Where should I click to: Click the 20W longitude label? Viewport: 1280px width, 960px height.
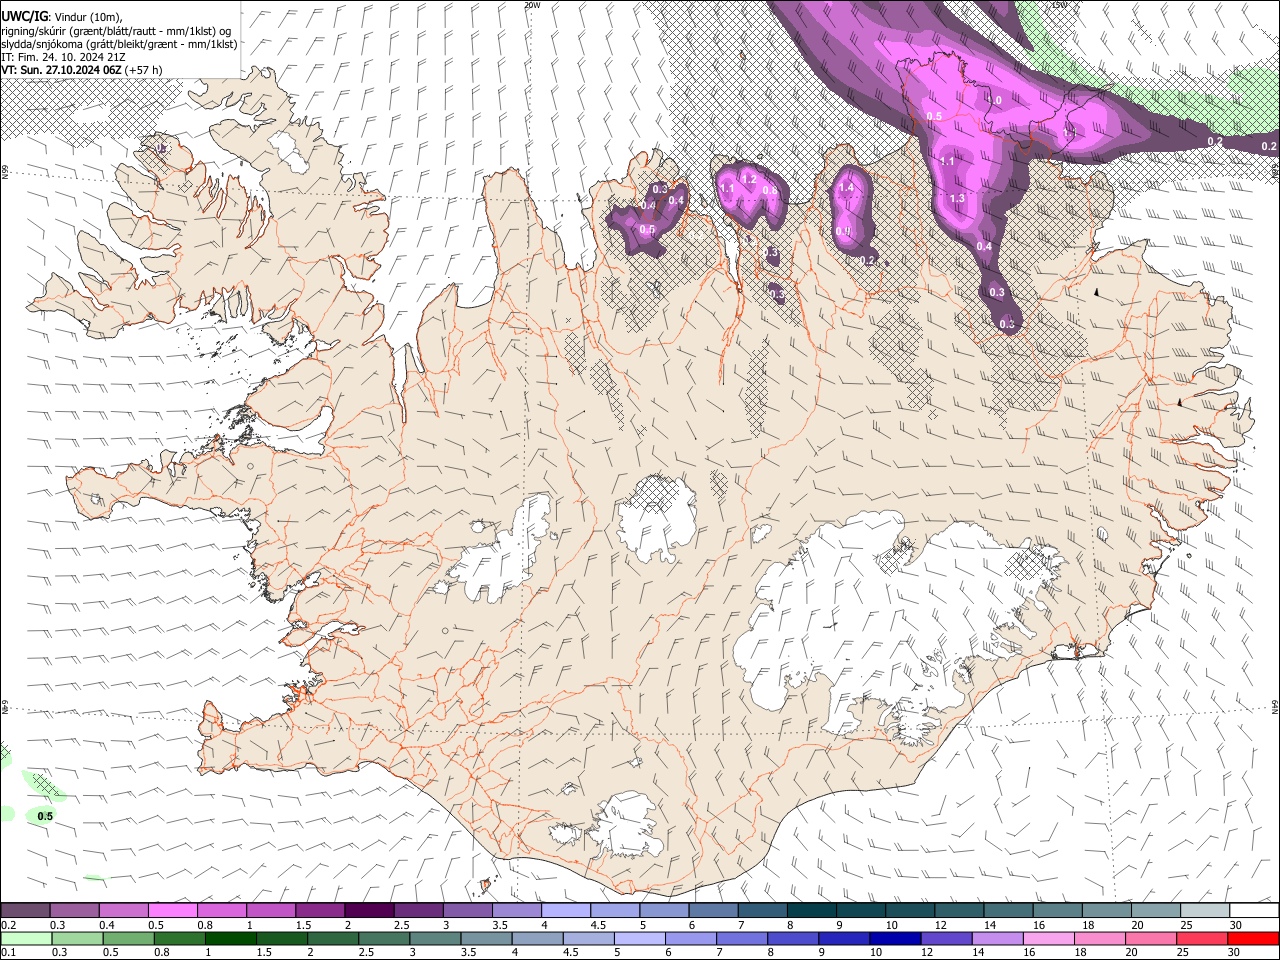pyautogui.click(x=533, y=5)
